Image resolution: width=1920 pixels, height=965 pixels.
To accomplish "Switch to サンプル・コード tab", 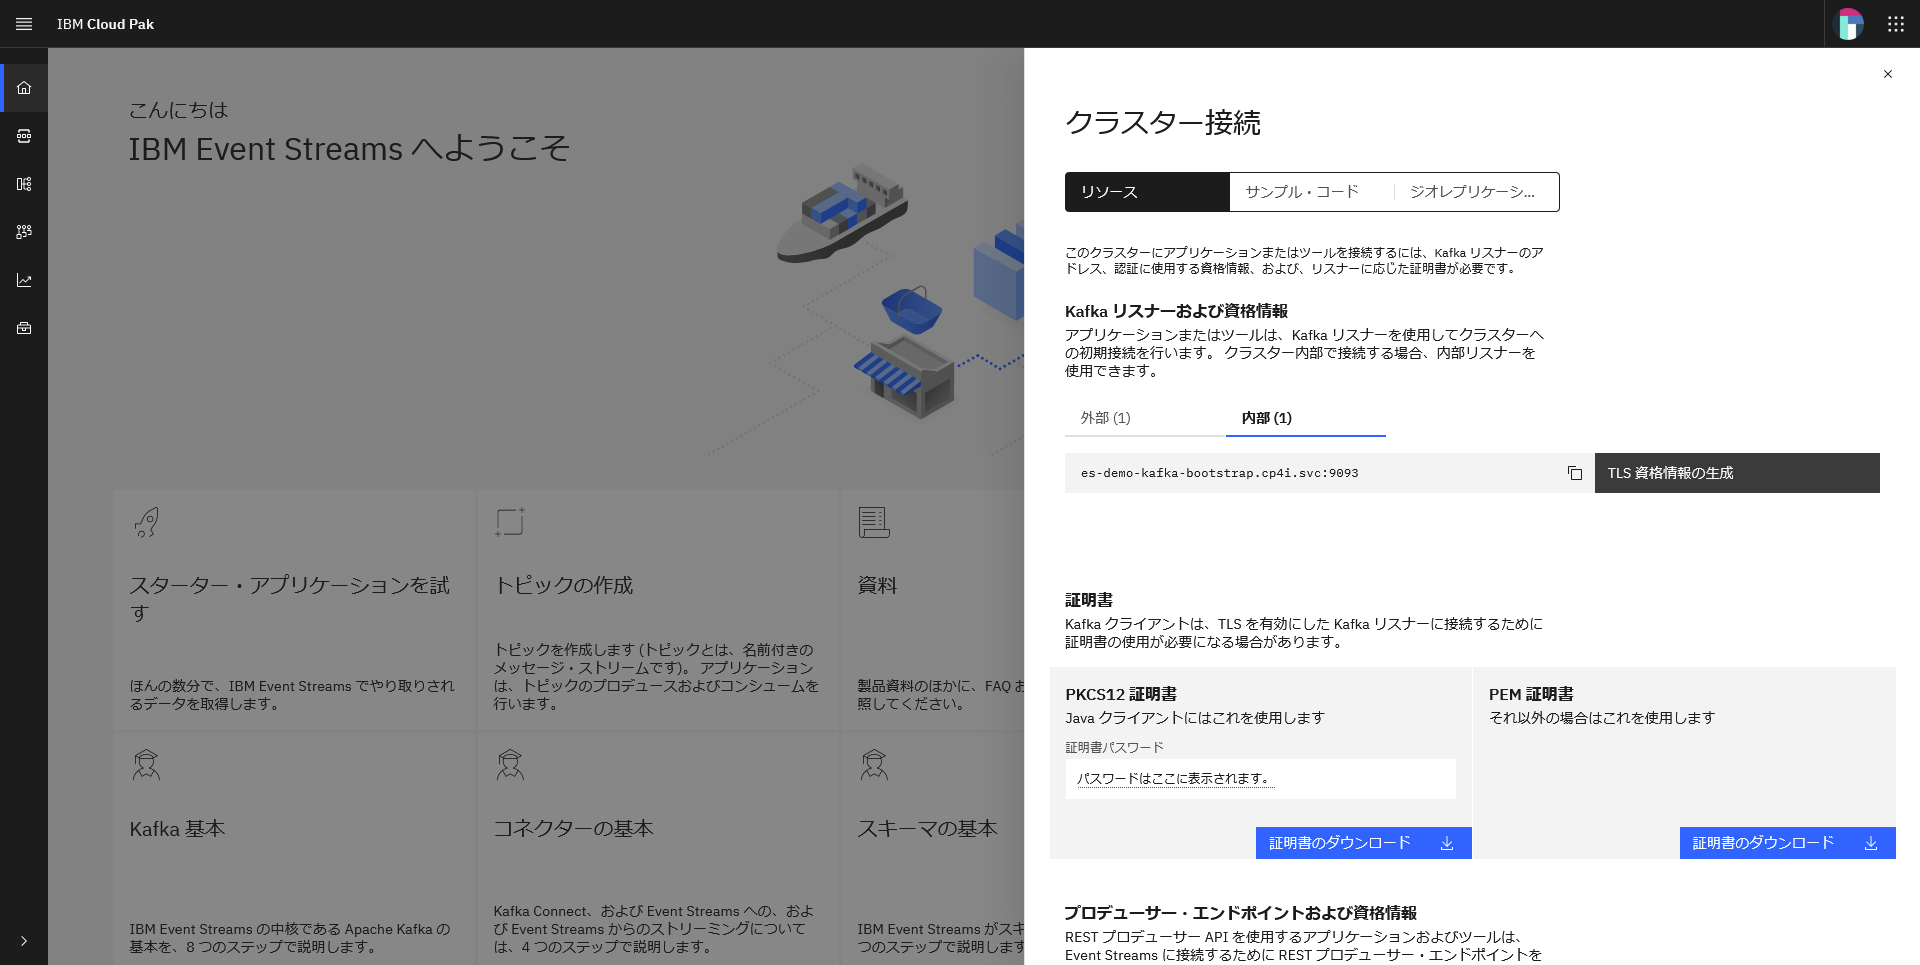I will [1311, 192].
